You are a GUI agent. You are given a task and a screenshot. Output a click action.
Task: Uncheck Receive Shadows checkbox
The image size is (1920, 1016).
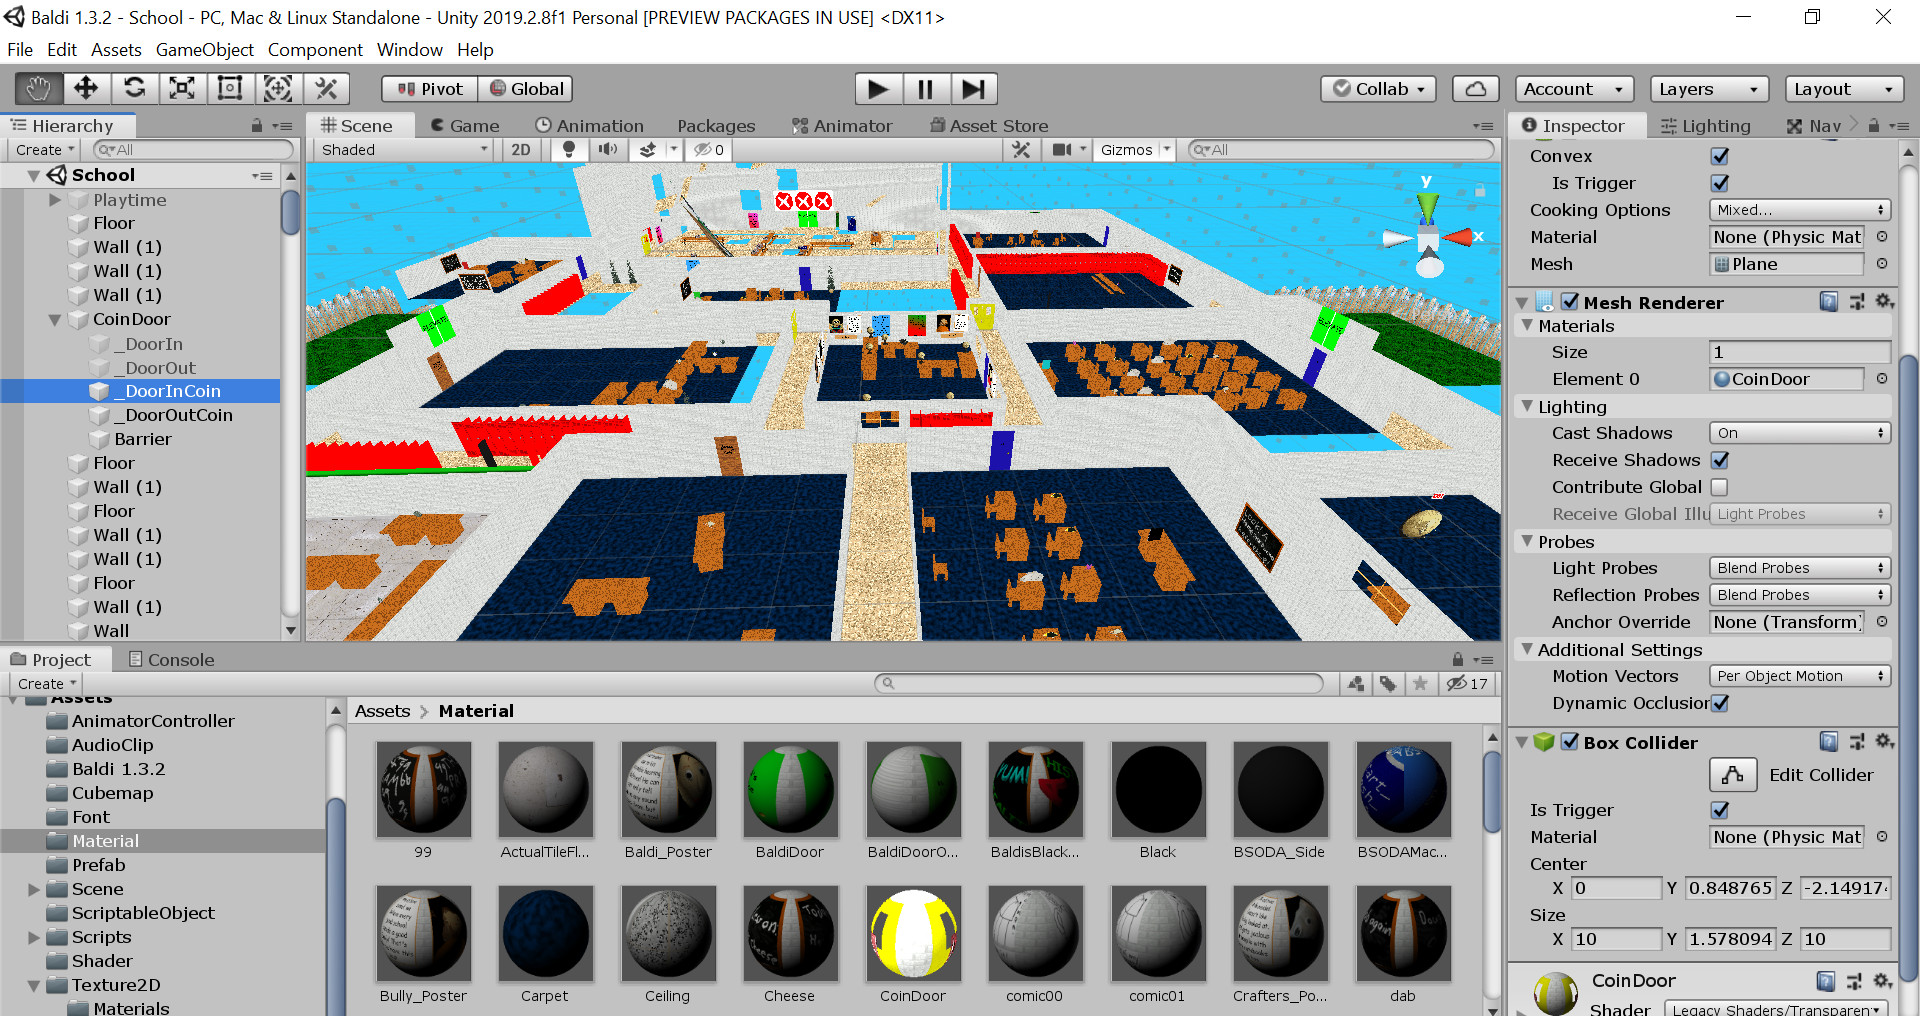click(1719, 460)
